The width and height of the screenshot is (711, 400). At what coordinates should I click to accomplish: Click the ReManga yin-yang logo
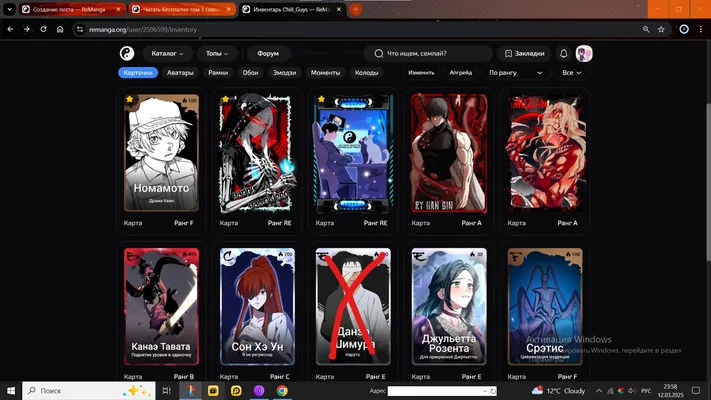tap(127, 54)
